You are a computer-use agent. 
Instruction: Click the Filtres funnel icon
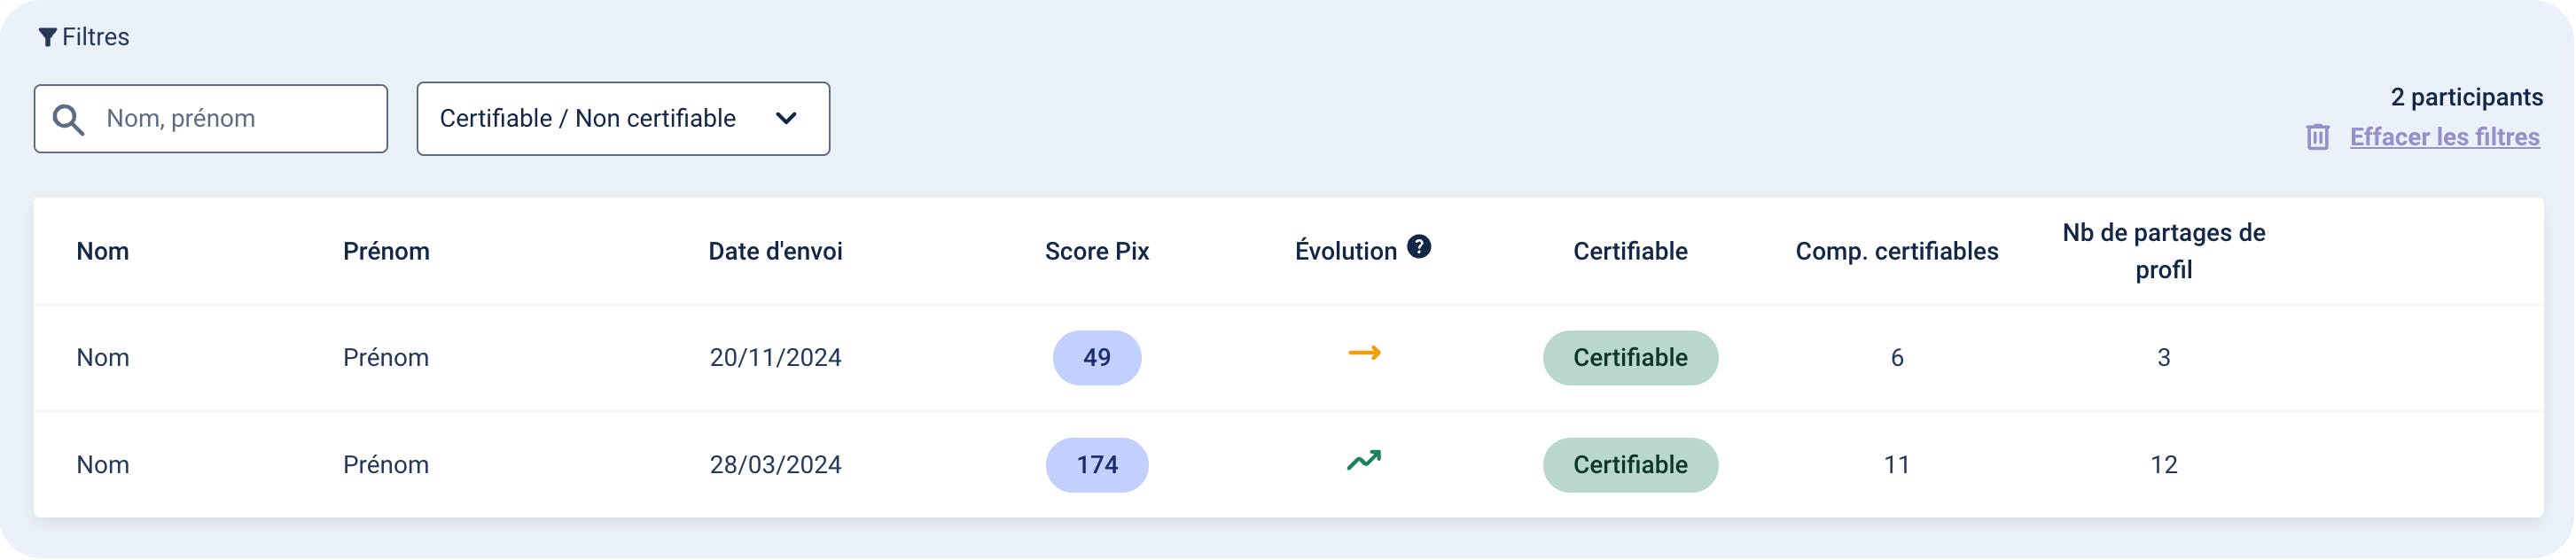tap(47, 38)
